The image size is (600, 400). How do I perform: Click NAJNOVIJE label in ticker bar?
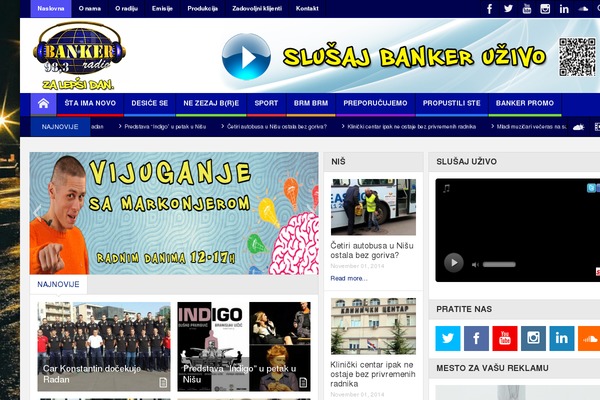60,127
